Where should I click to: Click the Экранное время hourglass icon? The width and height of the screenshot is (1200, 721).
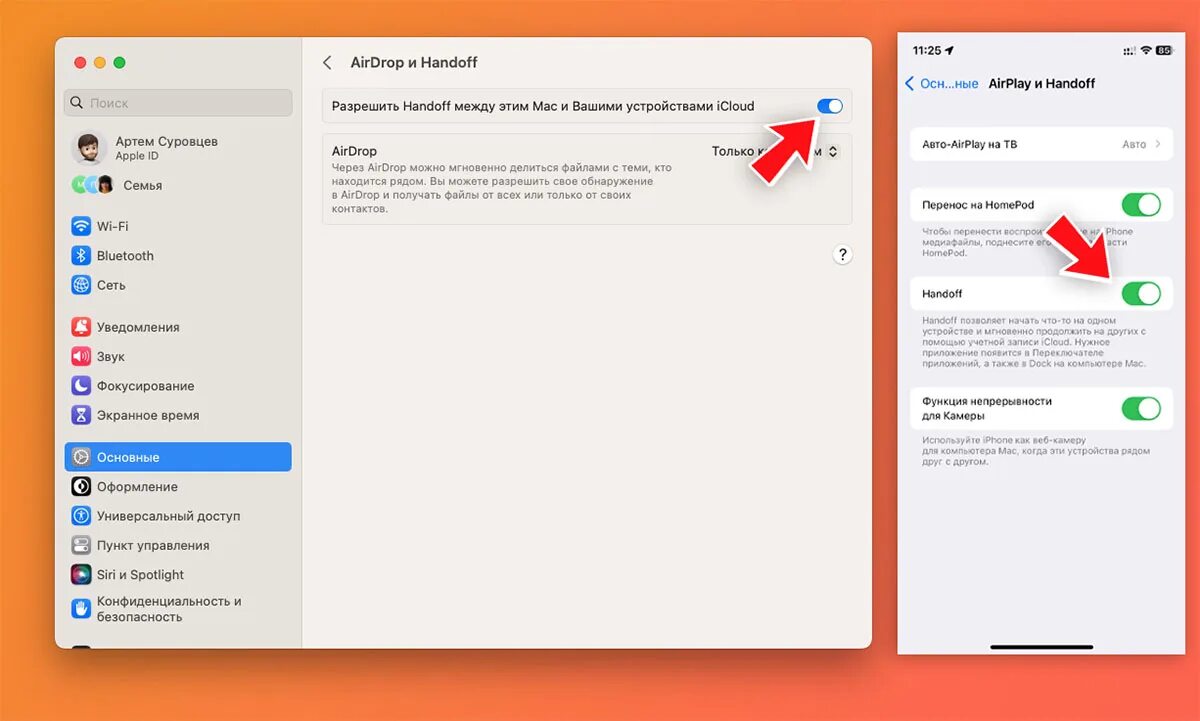pyautogui.click(x=81, y=415)
